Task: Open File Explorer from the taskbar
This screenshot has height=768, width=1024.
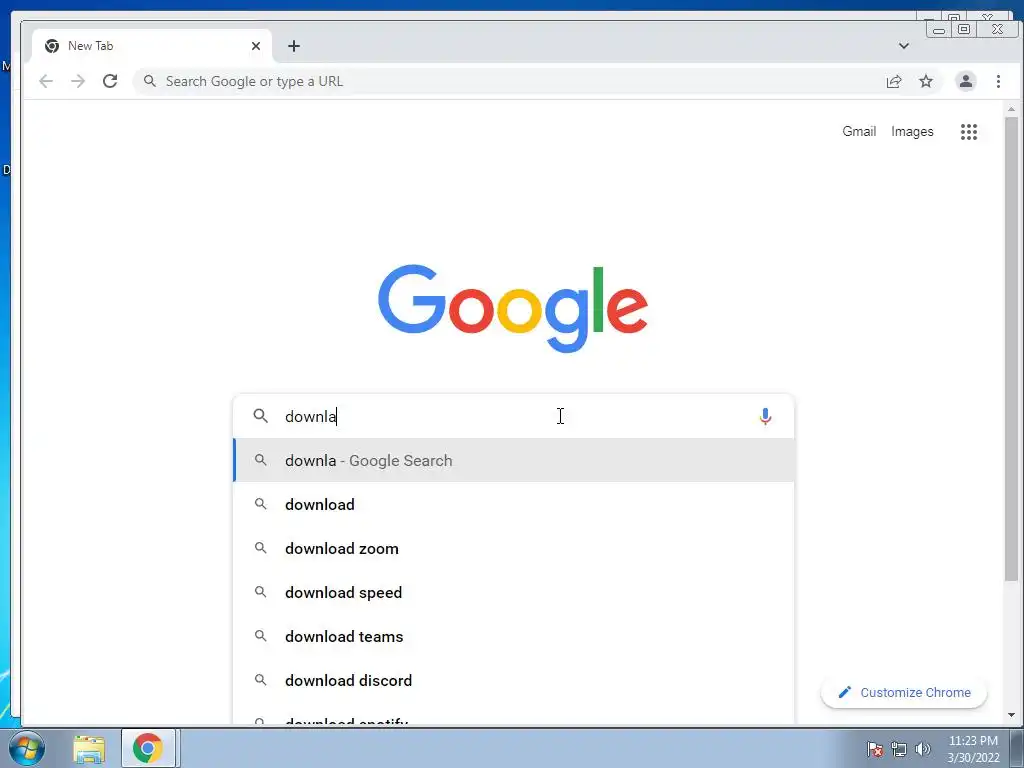Action: tap(89, 748)
